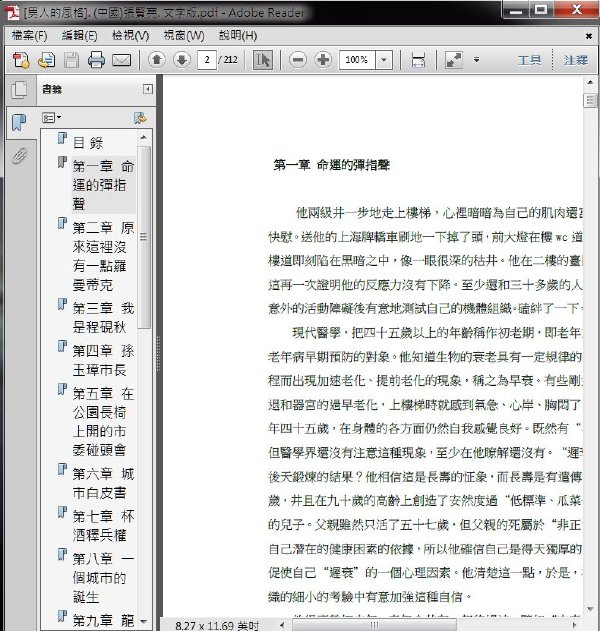The width and height of the screenshot is (600, 631).
Task: Open the 工具 pane
Action: (x=529, y=60)
